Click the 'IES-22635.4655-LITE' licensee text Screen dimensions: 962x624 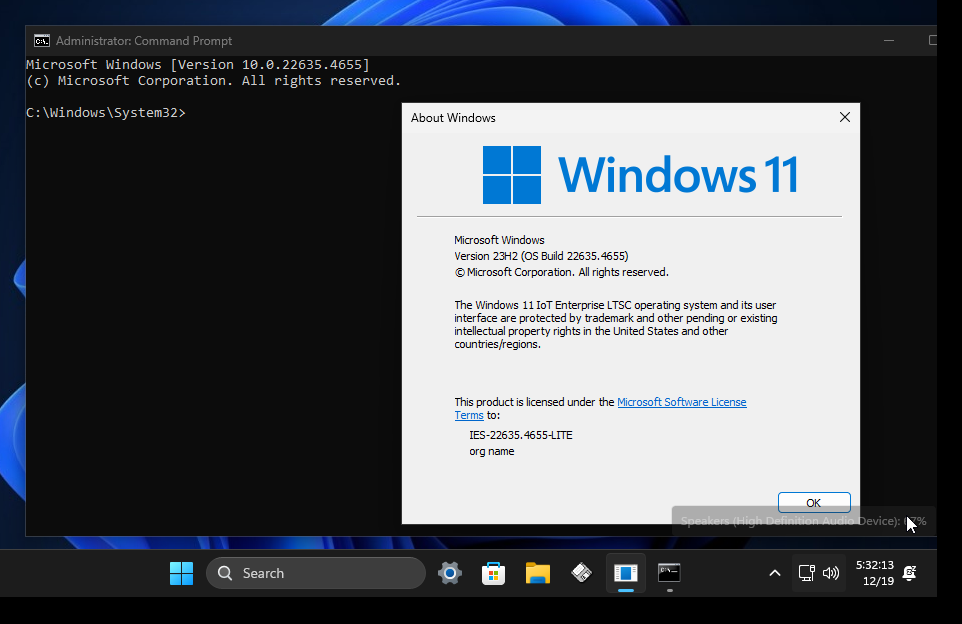[x=521, y=435]
